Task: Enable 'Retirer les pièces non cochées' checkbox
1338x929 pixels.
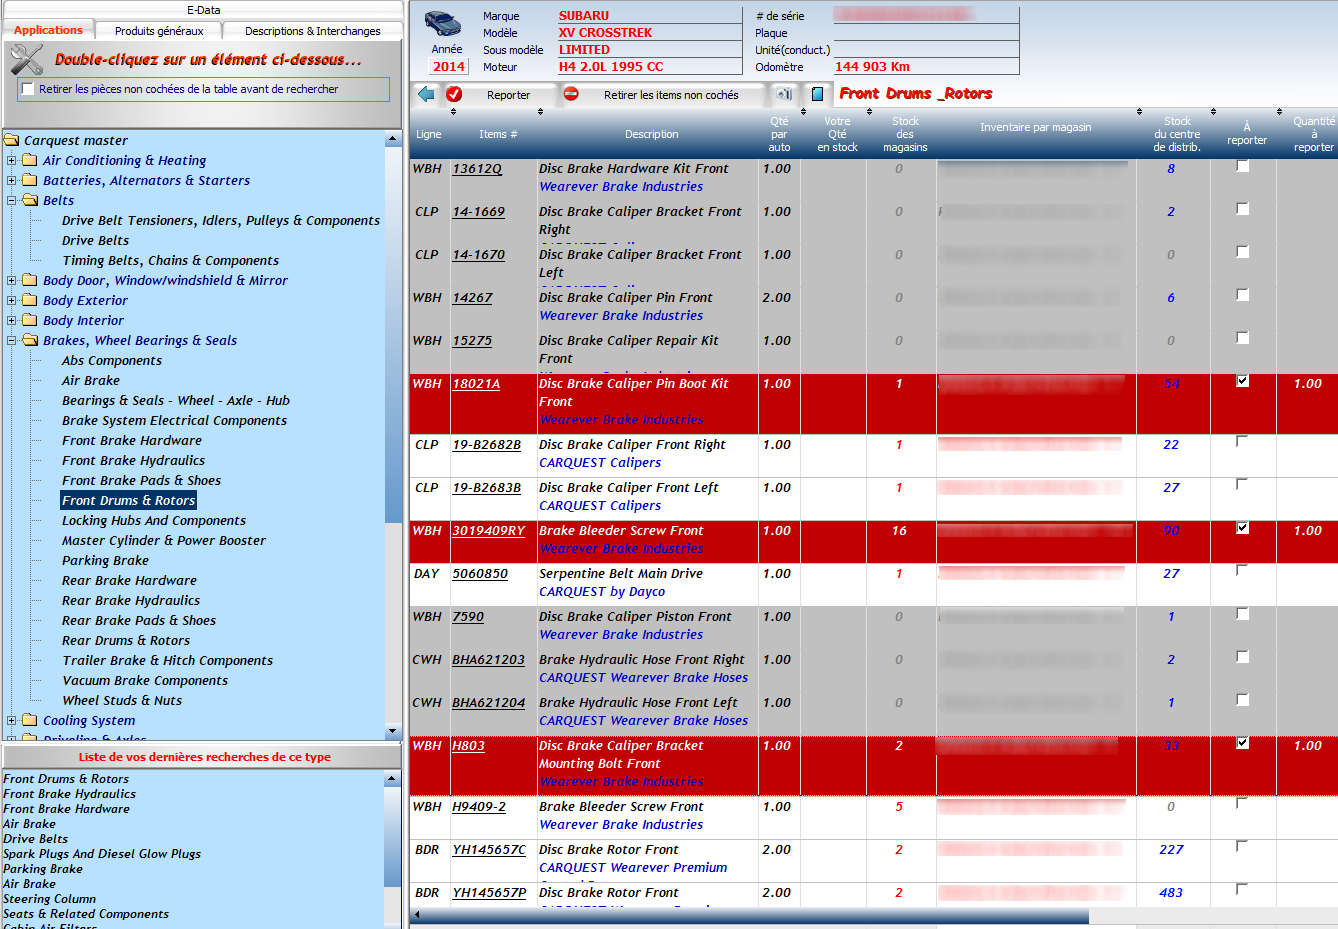Action: pos(28,89)
